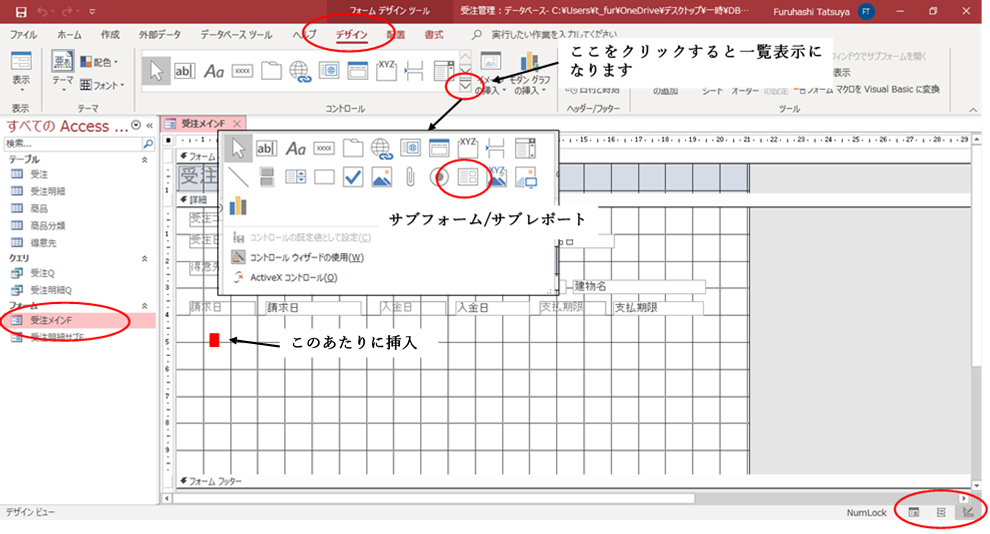This screenshot has height=534, width=990.
Task: Open the 受注Q query in navigation pane
Action: [41, 273]
